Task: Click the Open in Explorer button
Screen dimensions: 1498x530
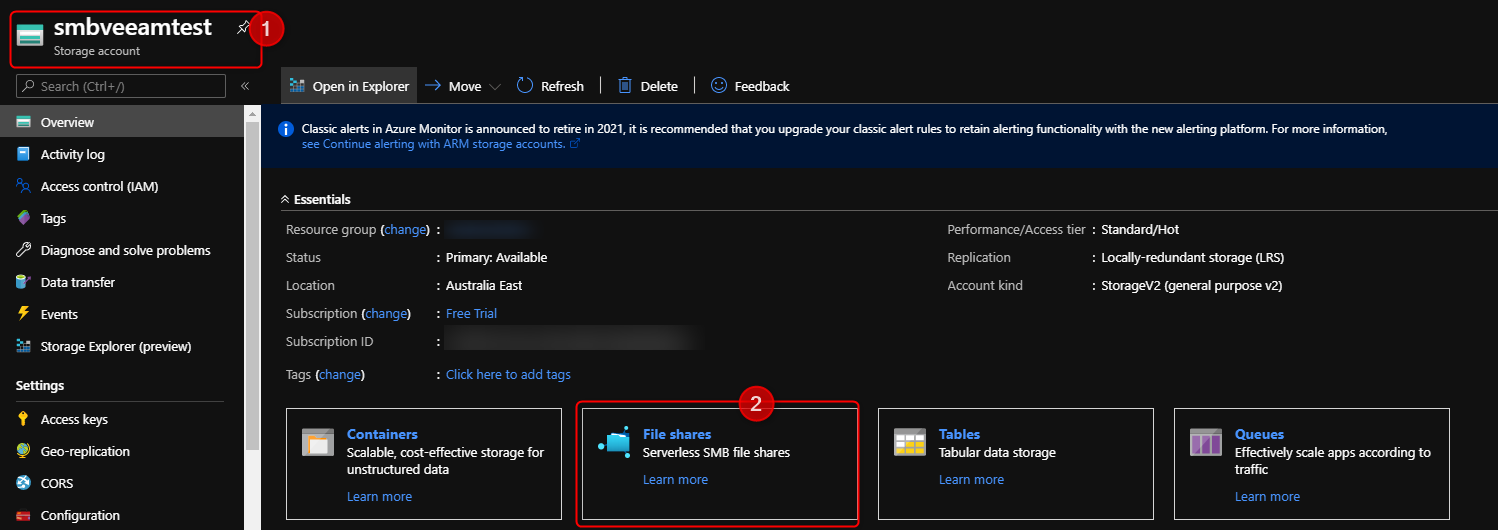Action: point(349,86)
